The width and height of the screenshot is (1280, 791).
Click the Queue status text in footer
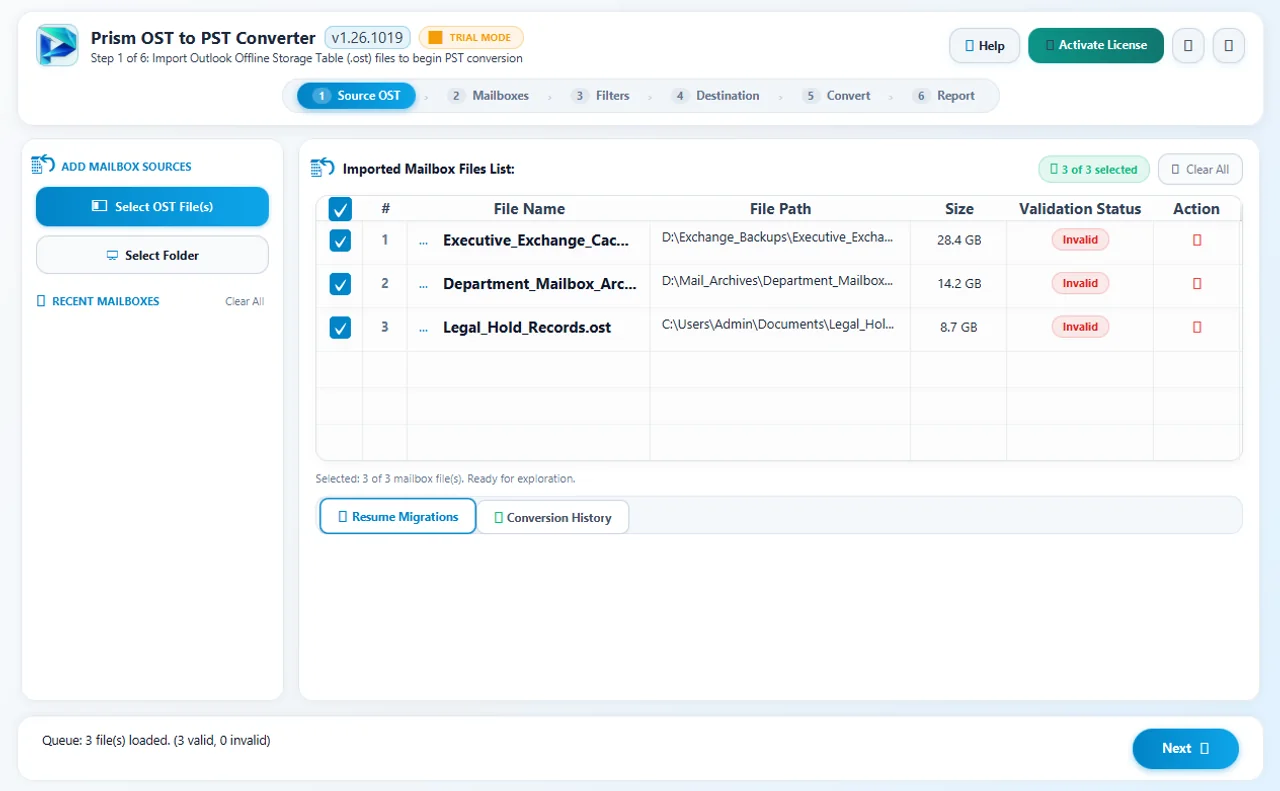coord(156,741)
